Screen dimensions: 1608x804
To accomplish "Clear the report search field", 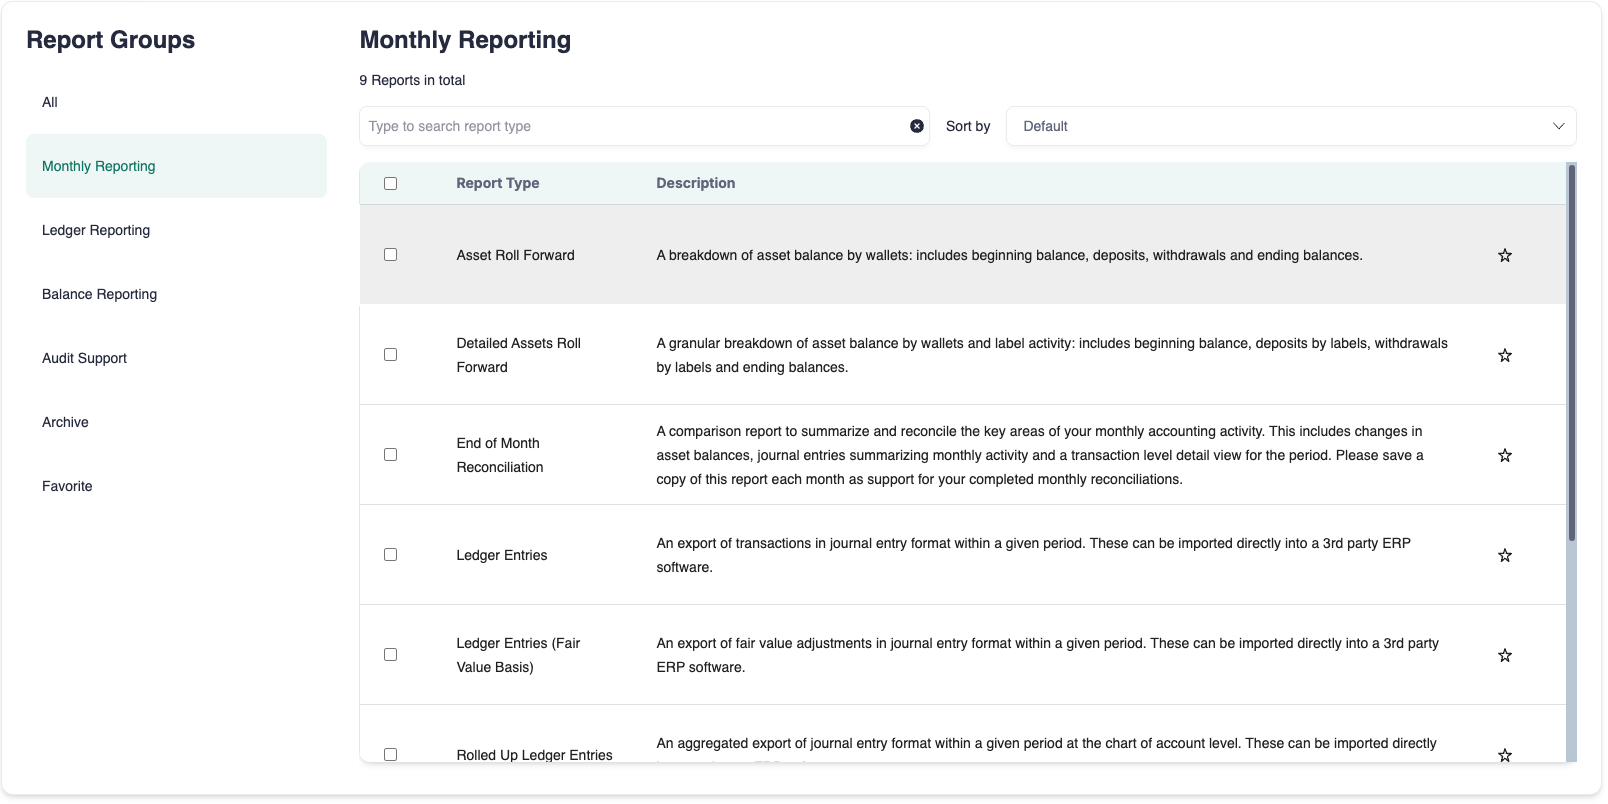I will point(916,126).
